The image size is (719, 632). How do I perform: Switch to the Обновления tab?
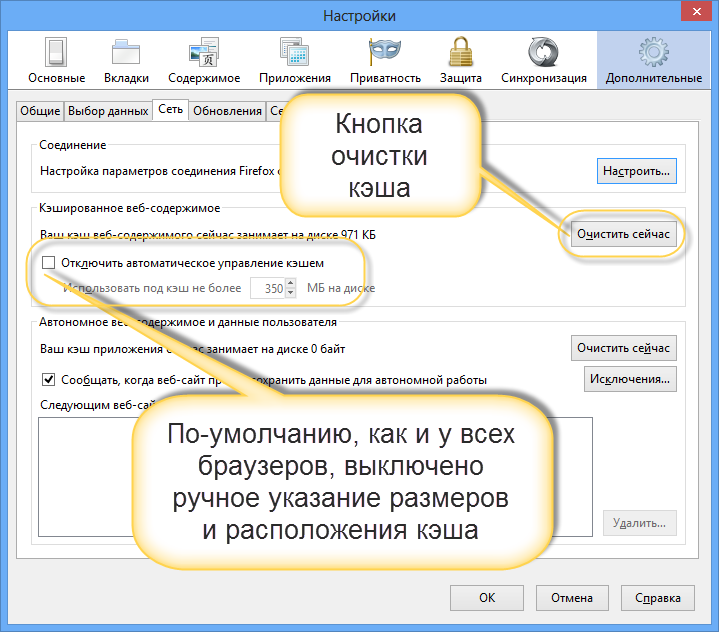[x=227, y=111]
